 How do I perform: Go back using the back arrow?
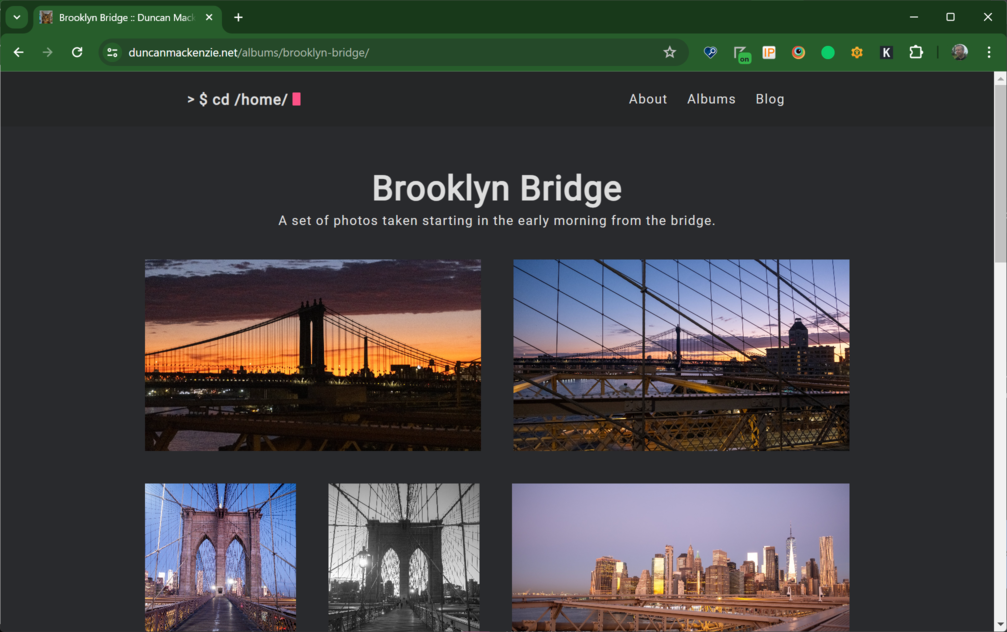pos(18,52)
